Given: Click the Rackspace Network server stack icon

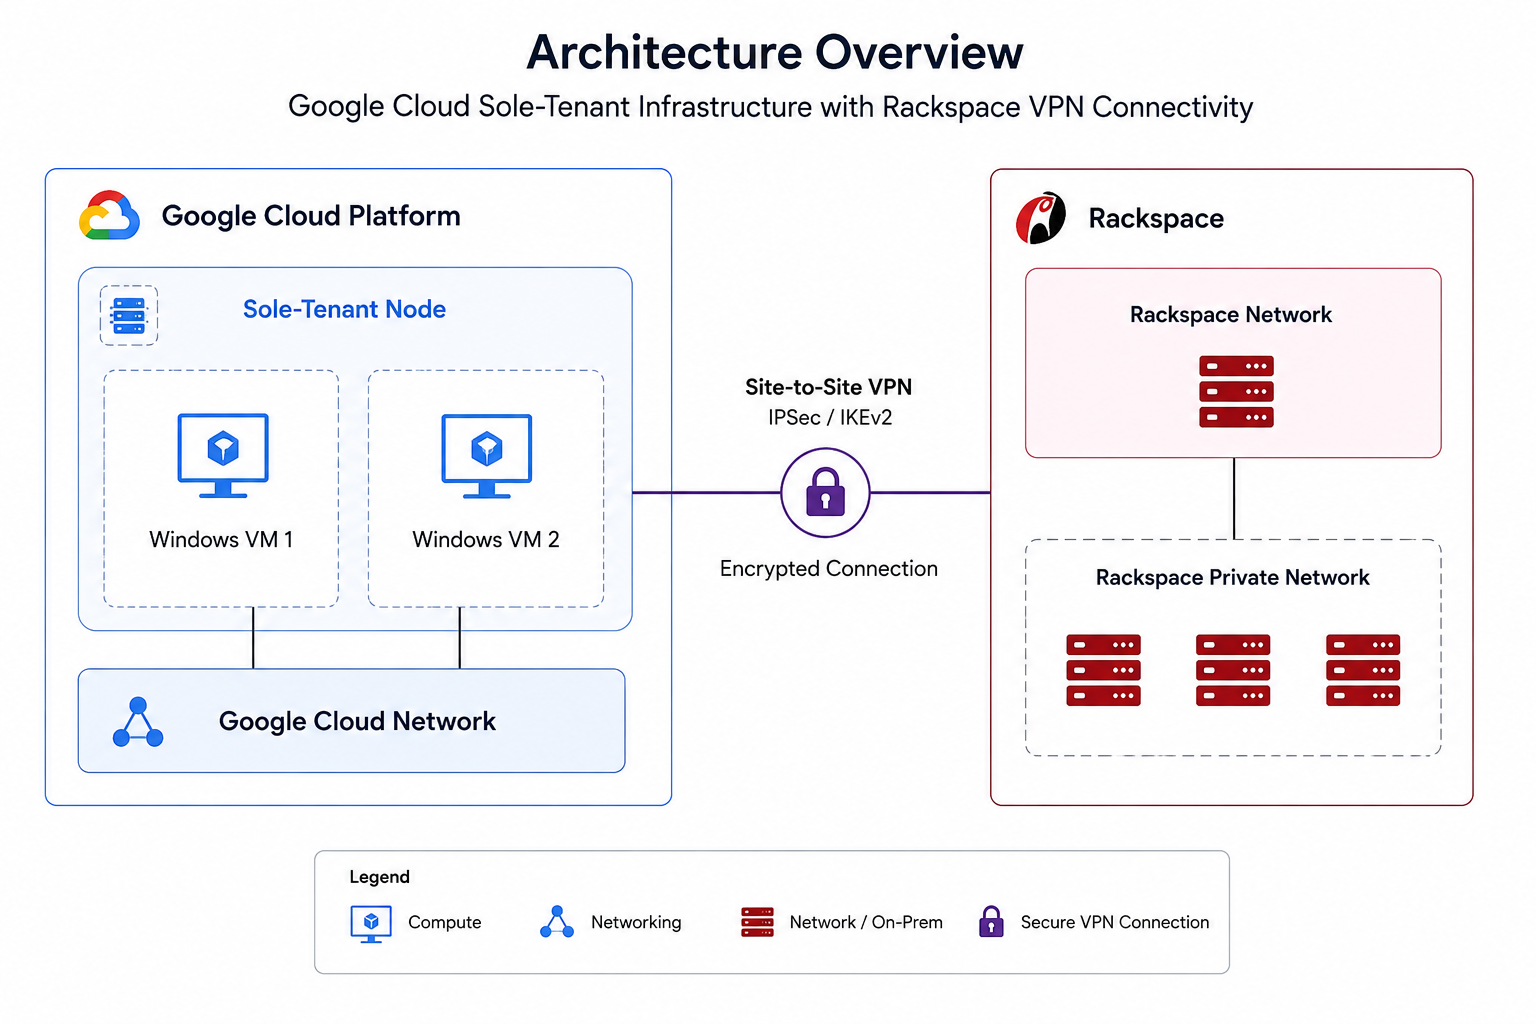Looking at the screenshot, I should [1236, 392].
